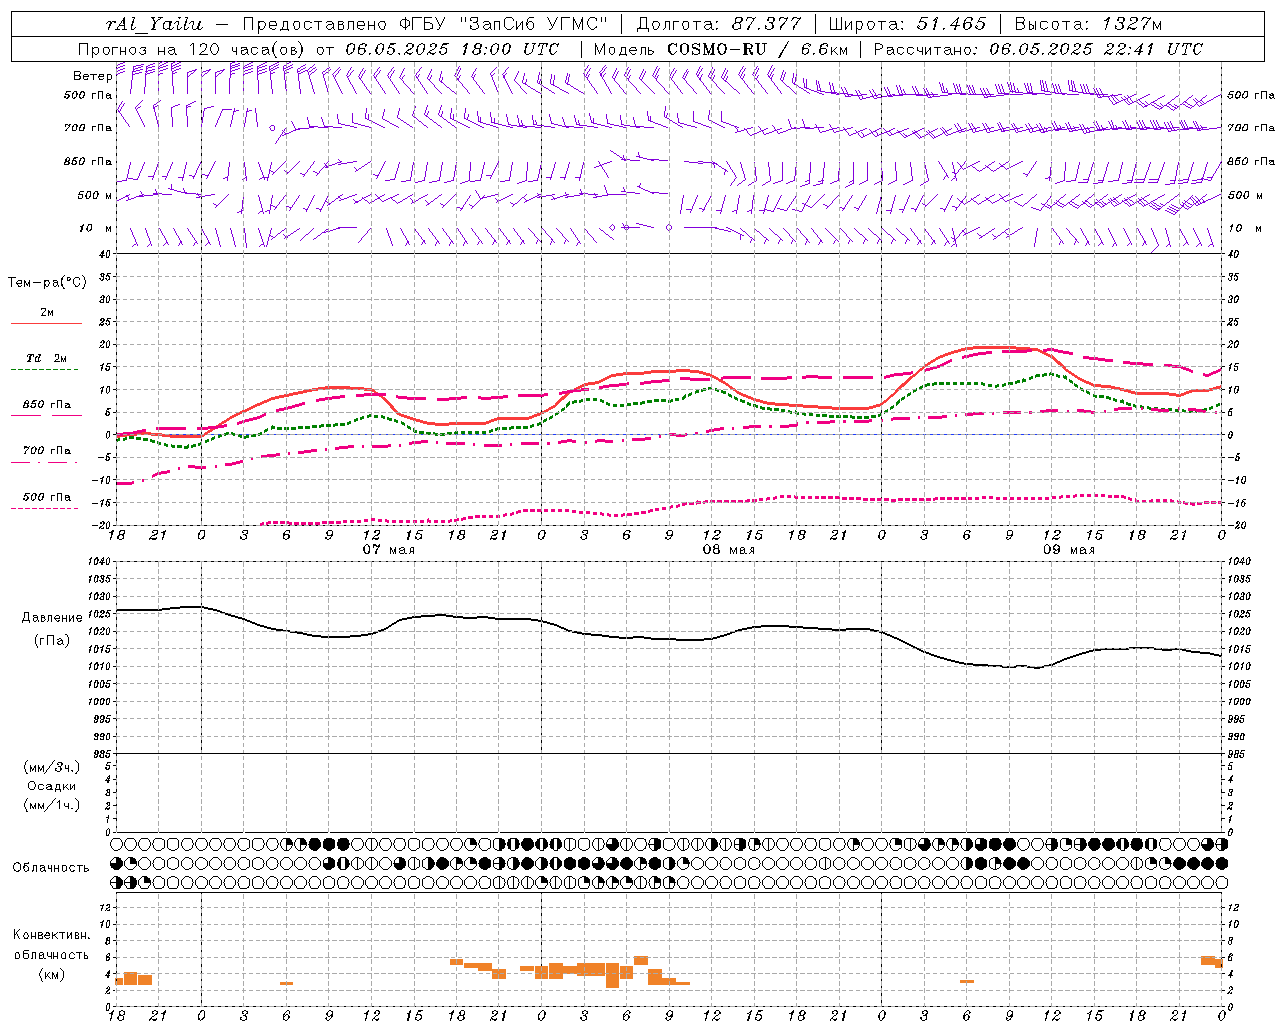Click the station name rAl_Yailu in the header

[154, 24]
